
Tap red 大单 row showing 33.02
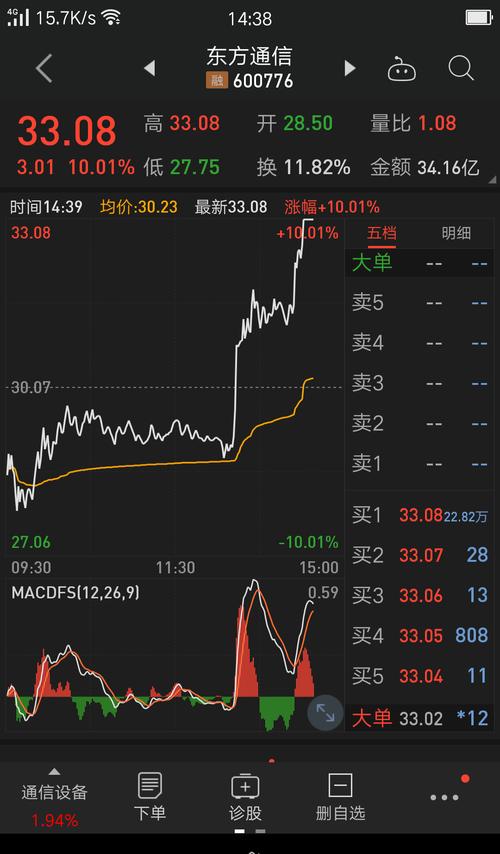coord(420,718)
